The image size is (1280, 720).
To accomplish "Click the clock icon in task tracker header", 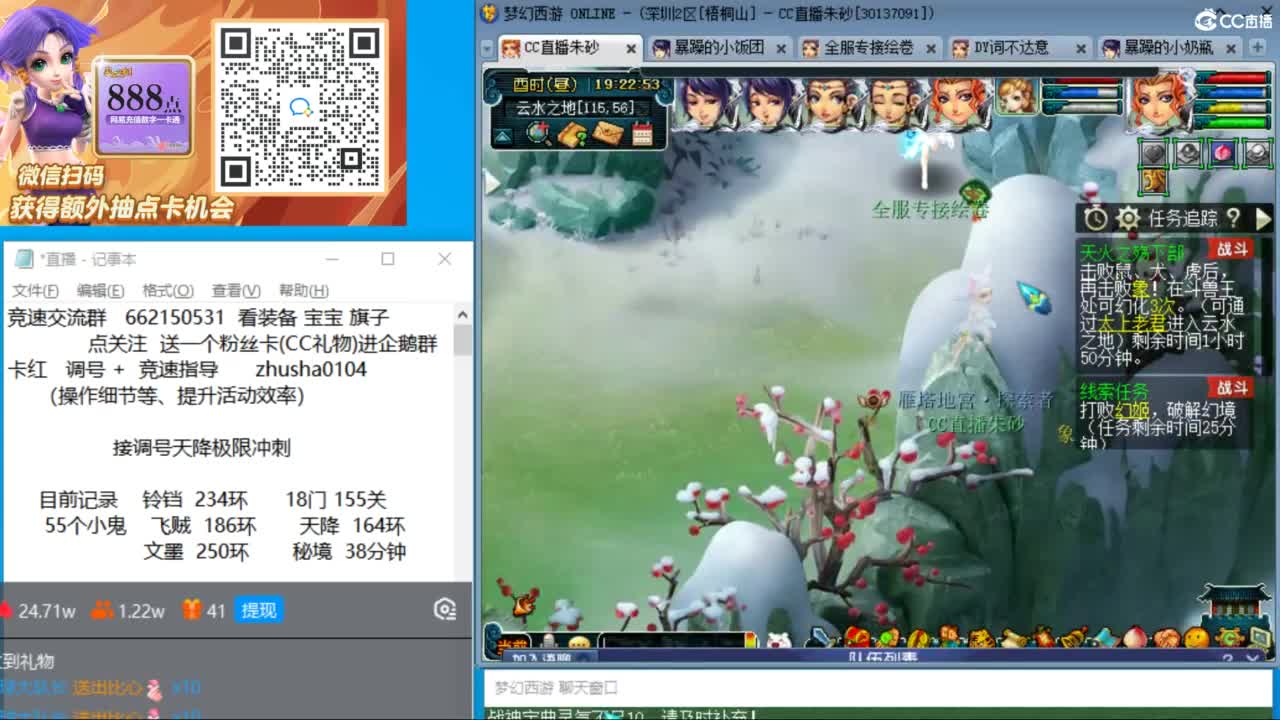I will tap(1096, 218).
